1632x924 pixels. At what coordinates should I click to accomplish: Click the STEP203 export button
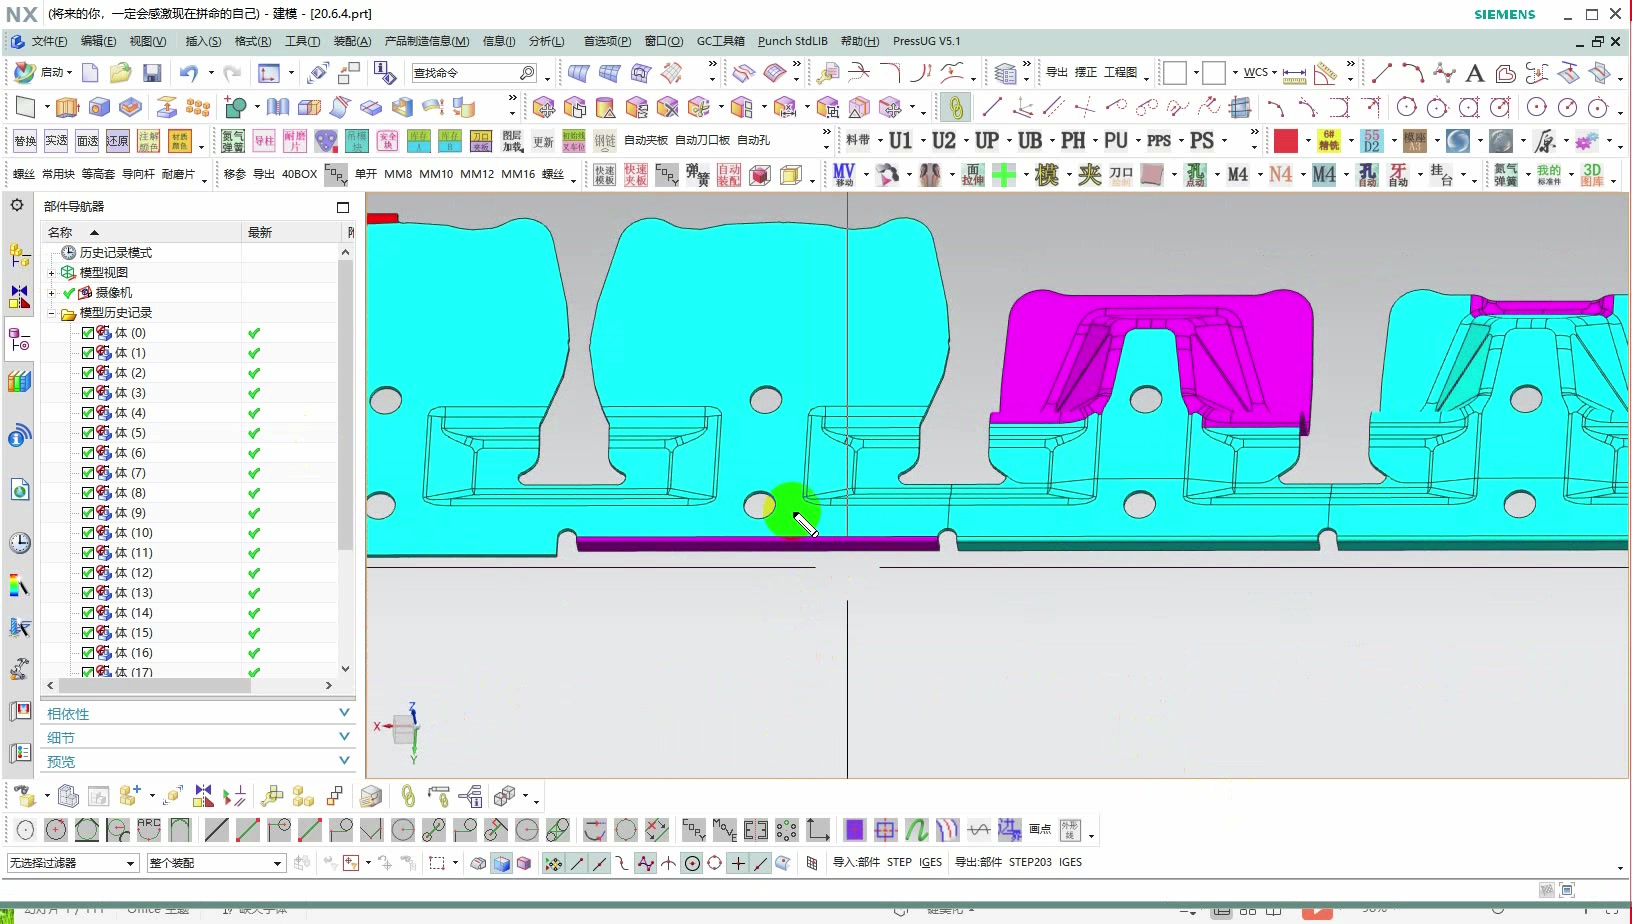1030,862
